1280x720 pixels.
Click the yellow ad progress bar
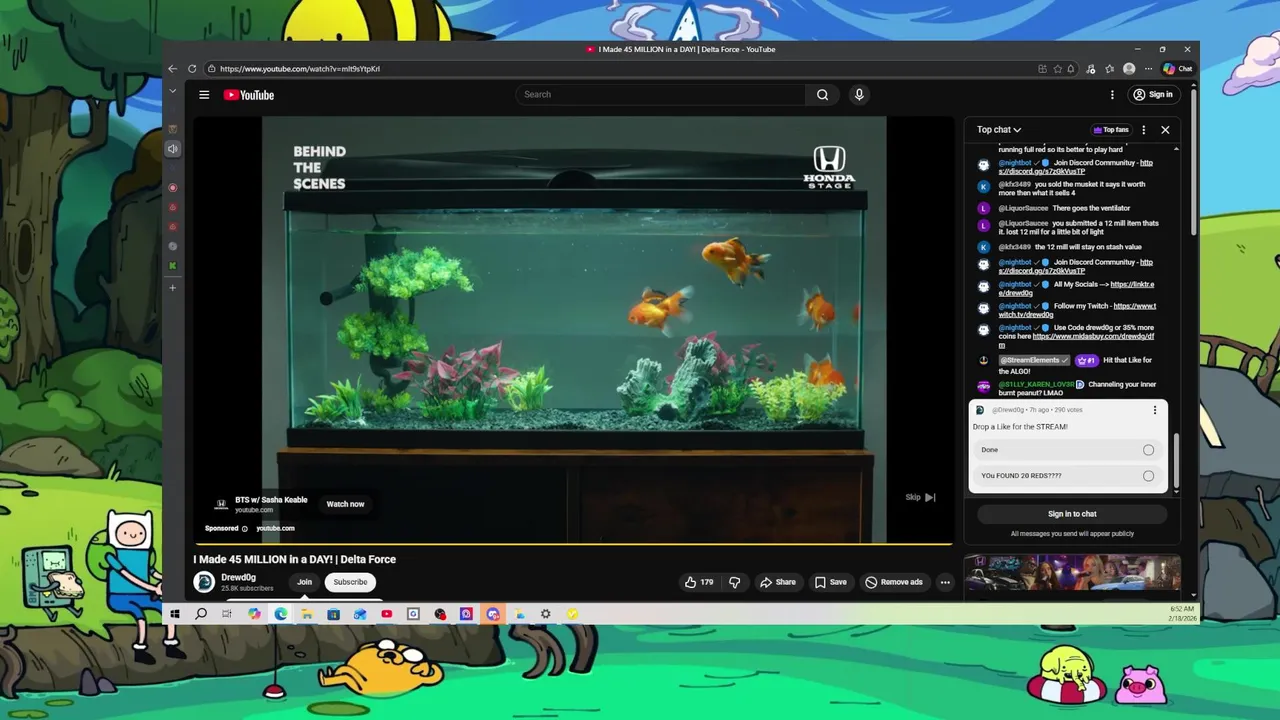coord(573,545)
